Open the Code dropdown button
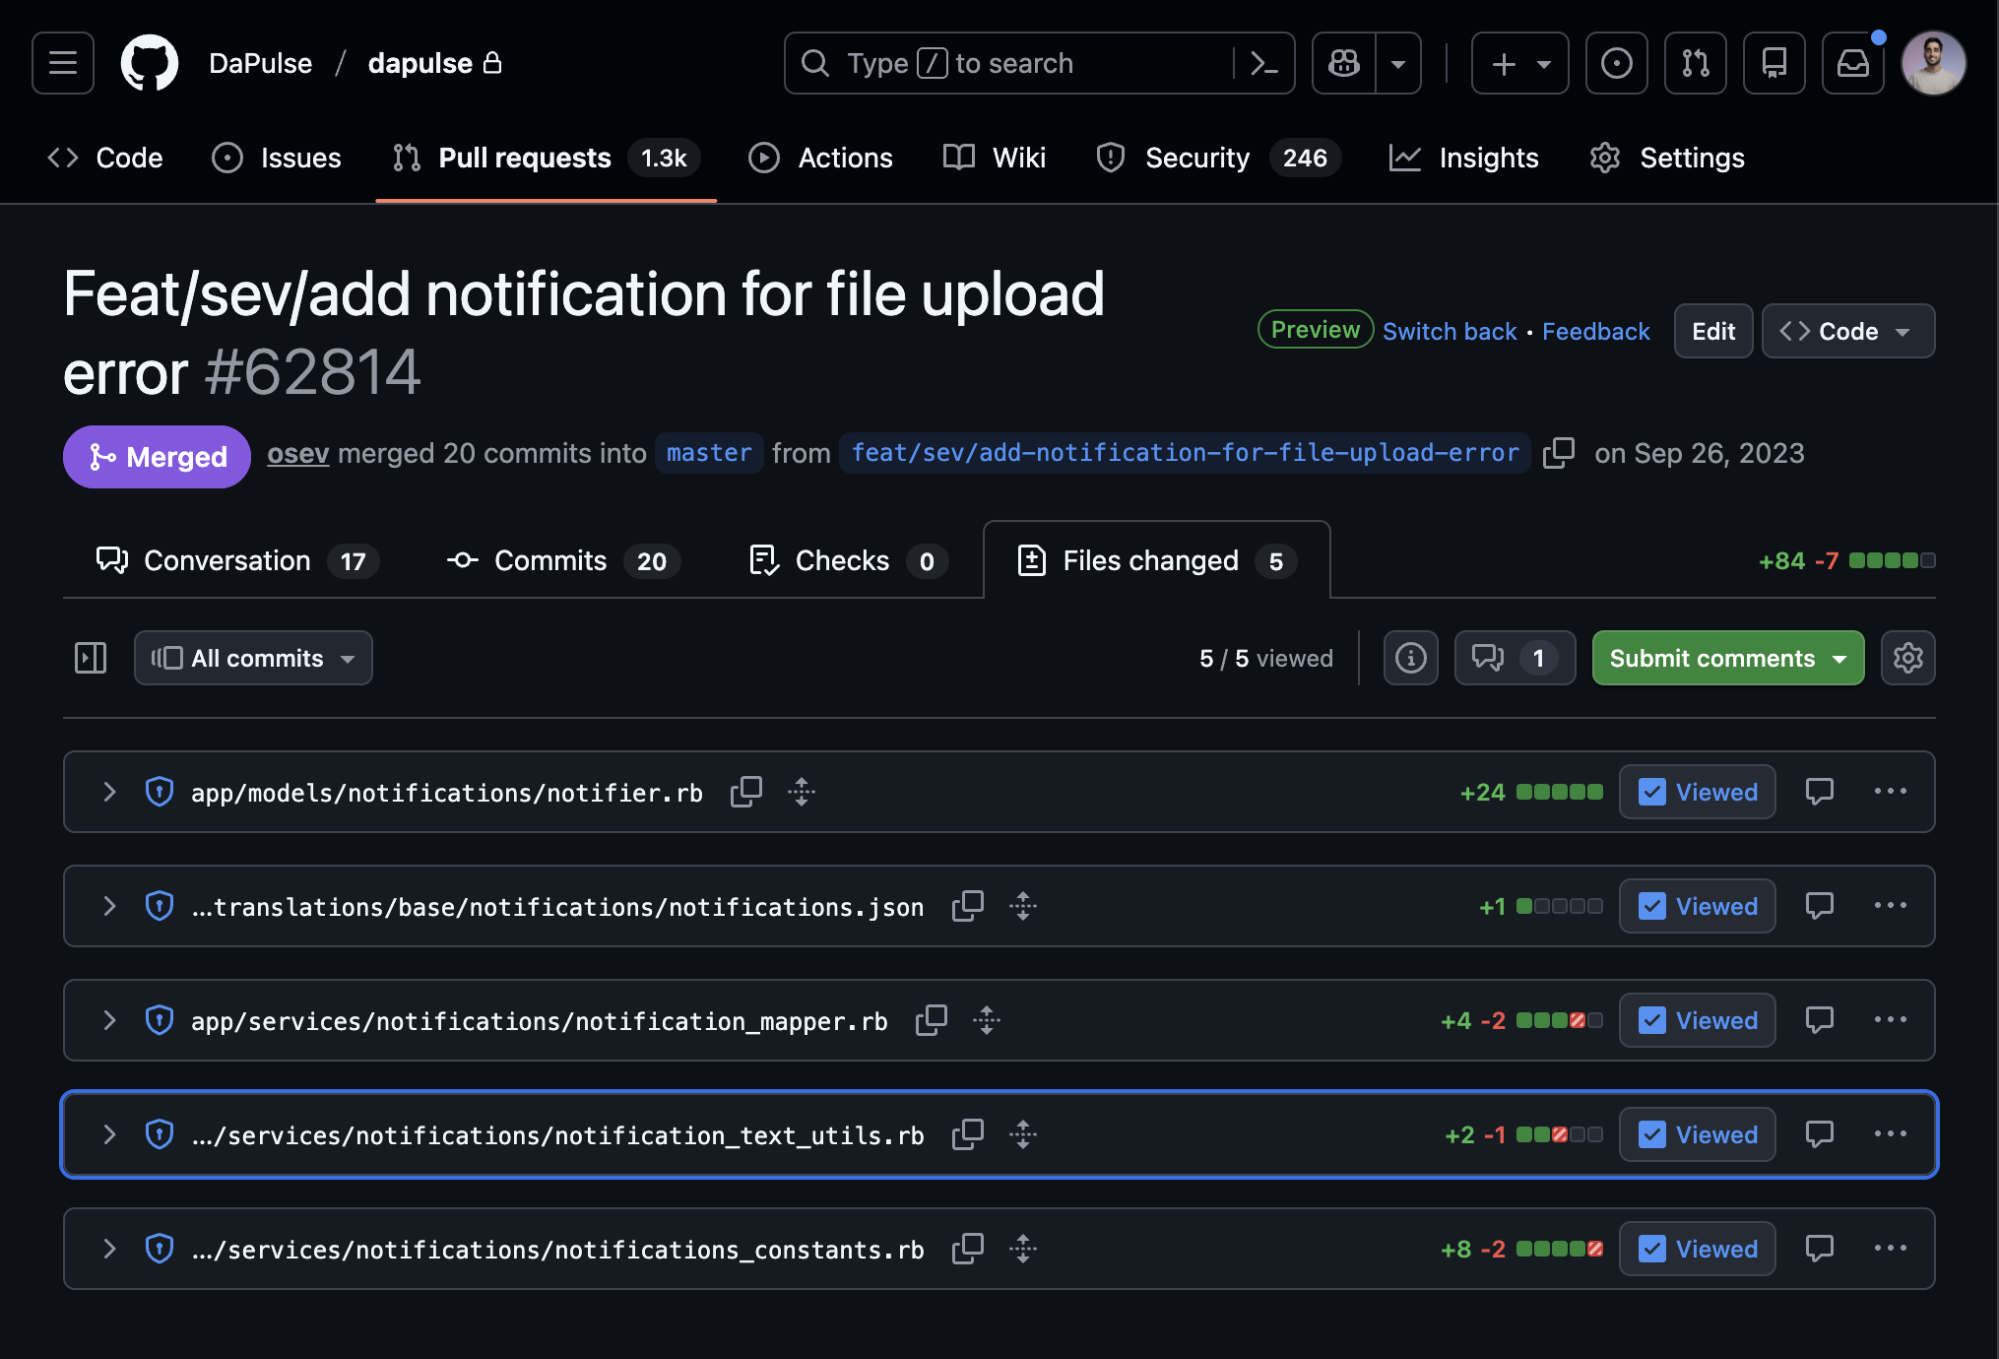 [x=1847, y=331]
